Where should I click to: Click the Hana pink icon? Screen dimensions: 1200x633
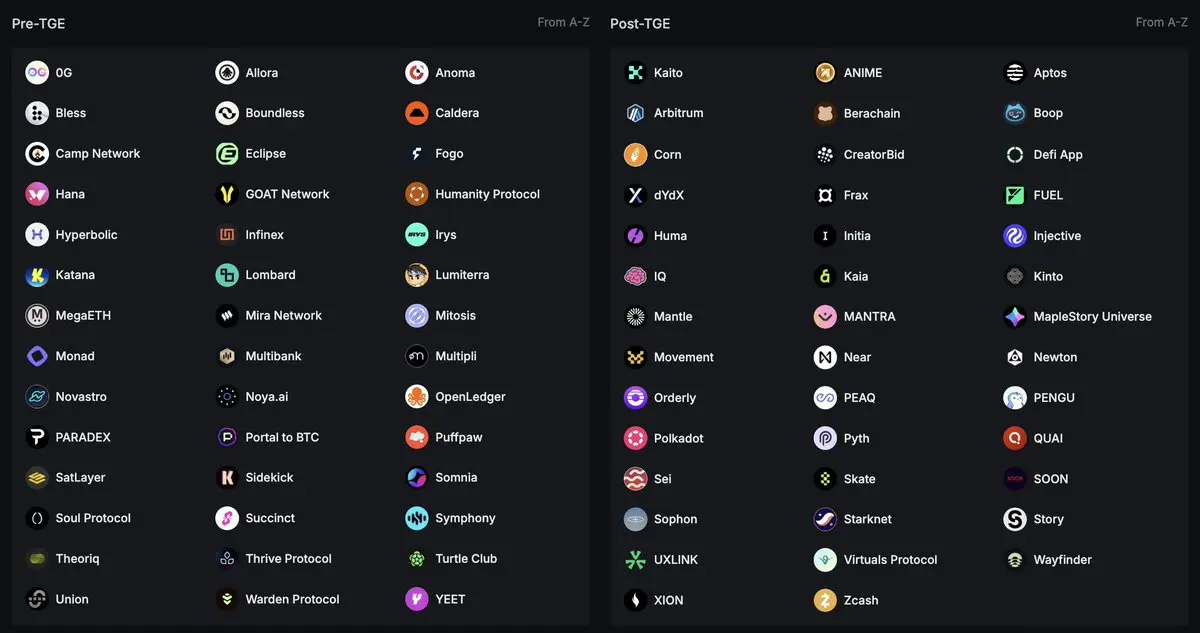(37, 194)
